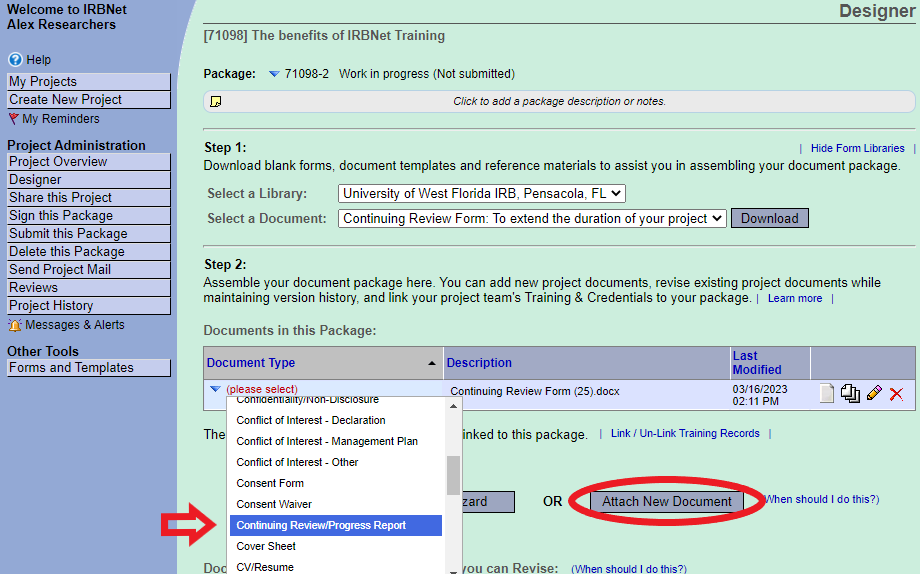View the Continuing Review Form document page icon
Viewport: 920px width, 574px height.
point(827,393)
